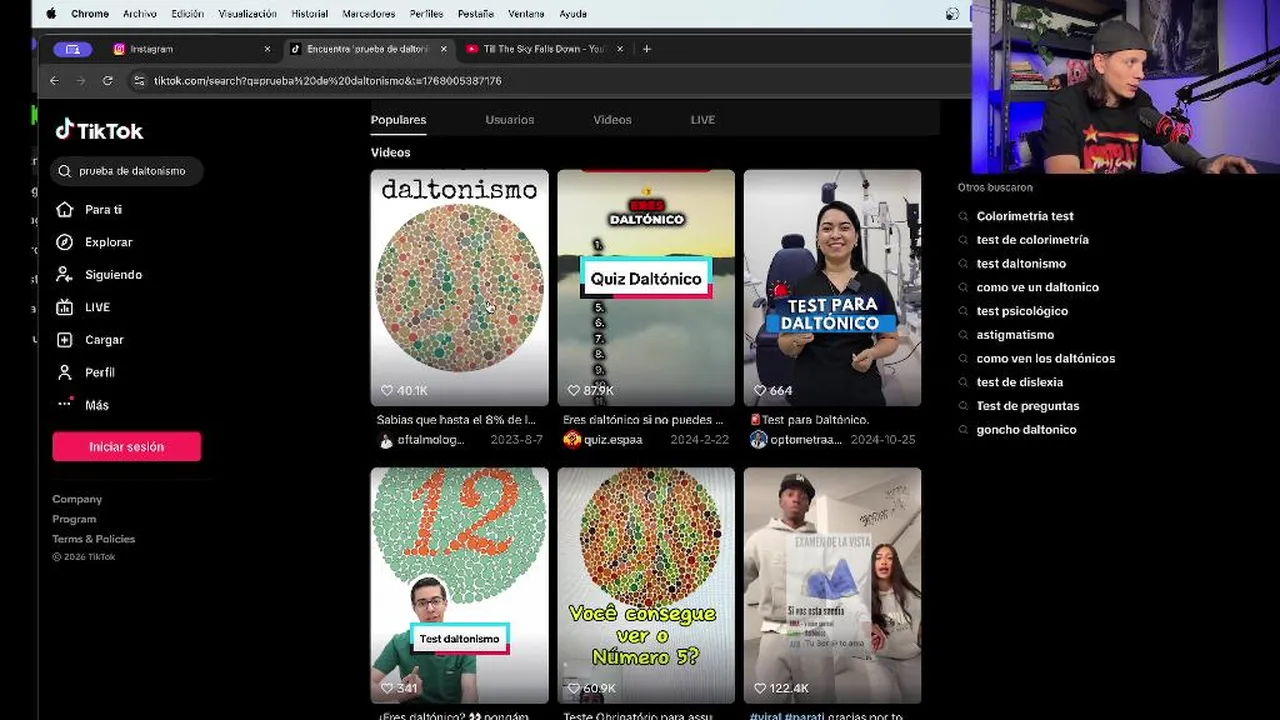Close the Till The Sky Falls Down tab
1280x720 pixels.
[620, 48]
